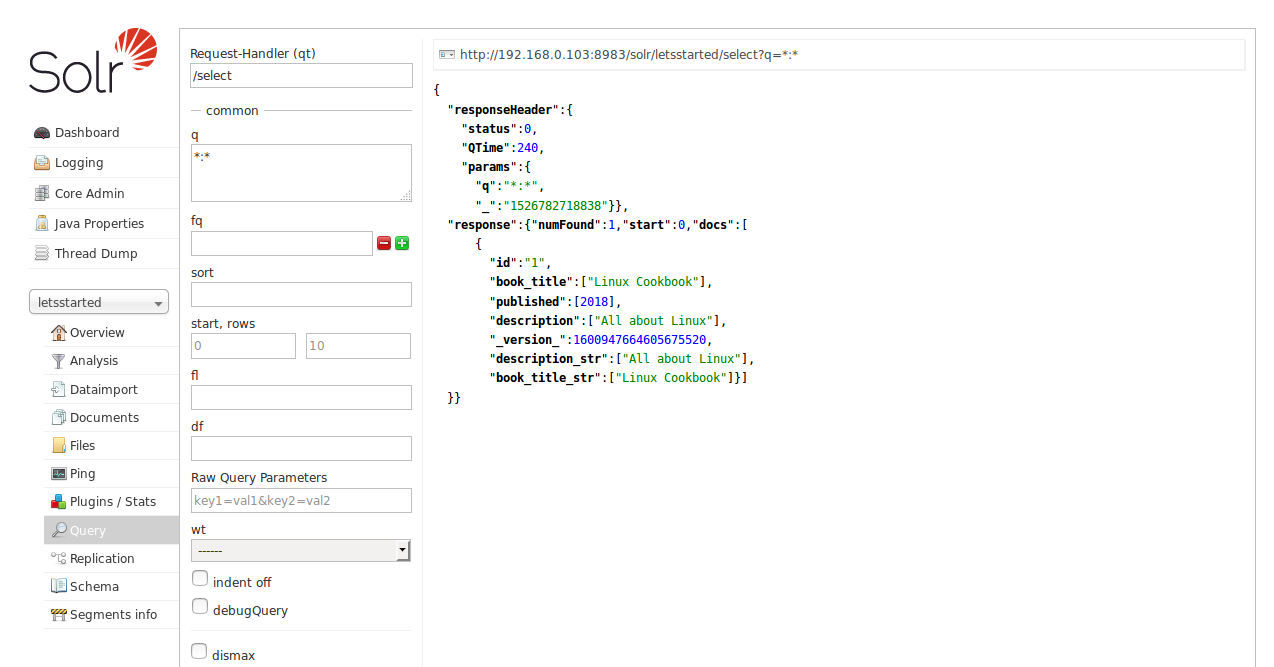Click the Thread Dump icon
The image size is (1274, 667).
(41, 254)
